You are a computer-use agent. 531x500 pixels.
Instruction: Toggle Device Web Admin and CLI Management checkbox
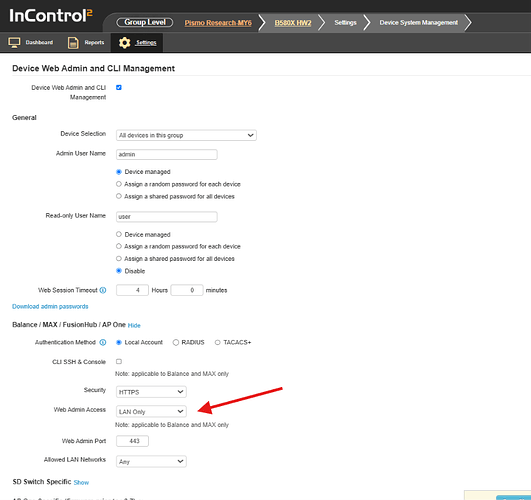119,87
